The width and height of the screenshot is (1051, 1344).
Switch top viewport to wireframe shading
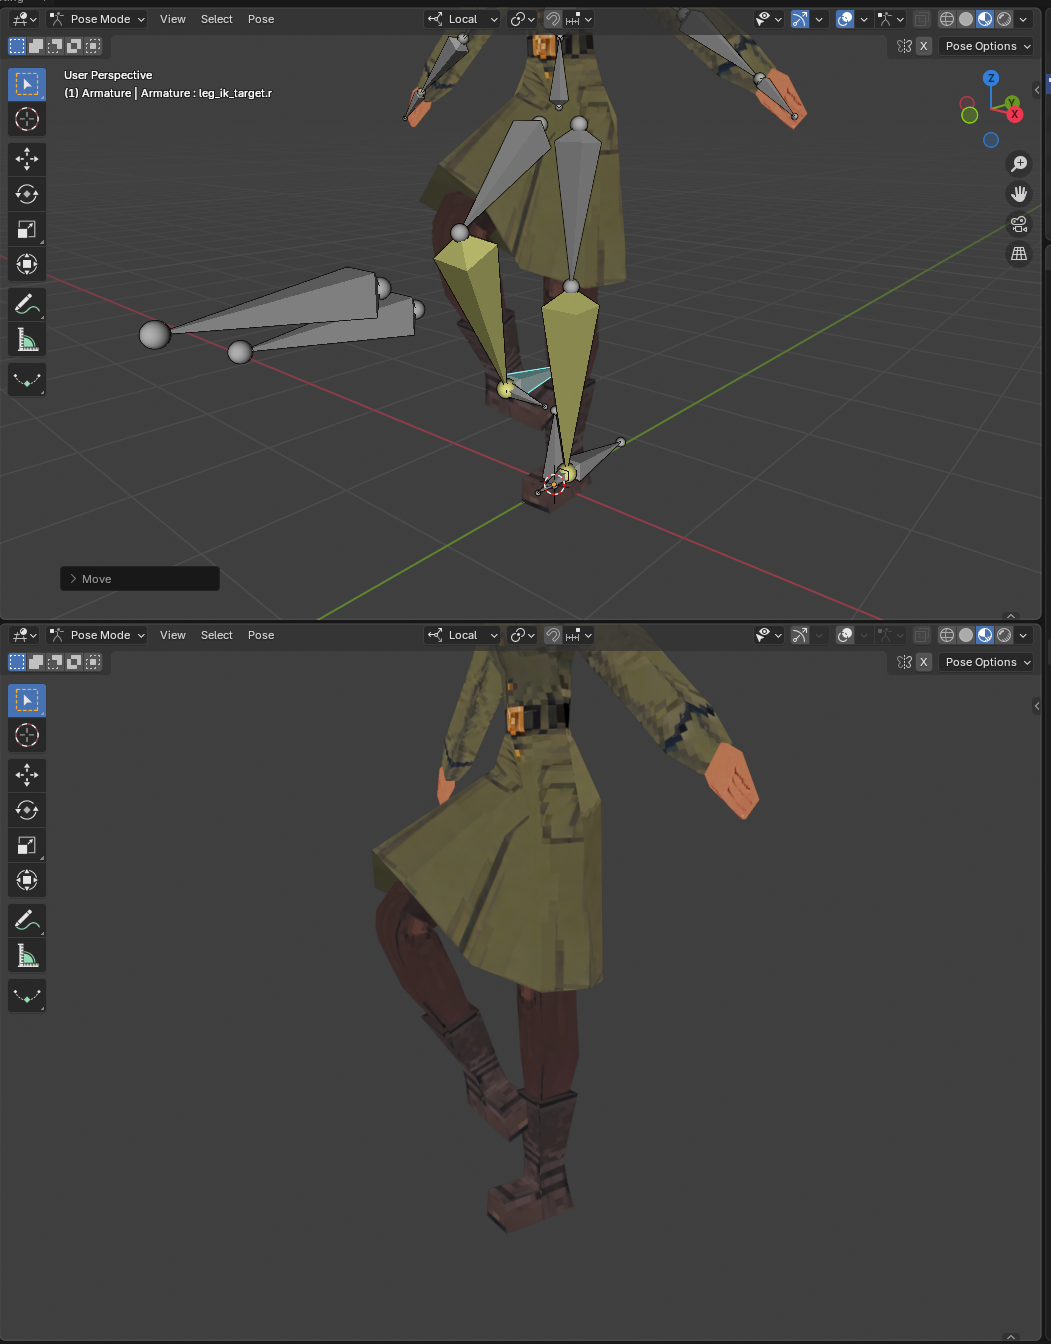click(x=946, y=19)
